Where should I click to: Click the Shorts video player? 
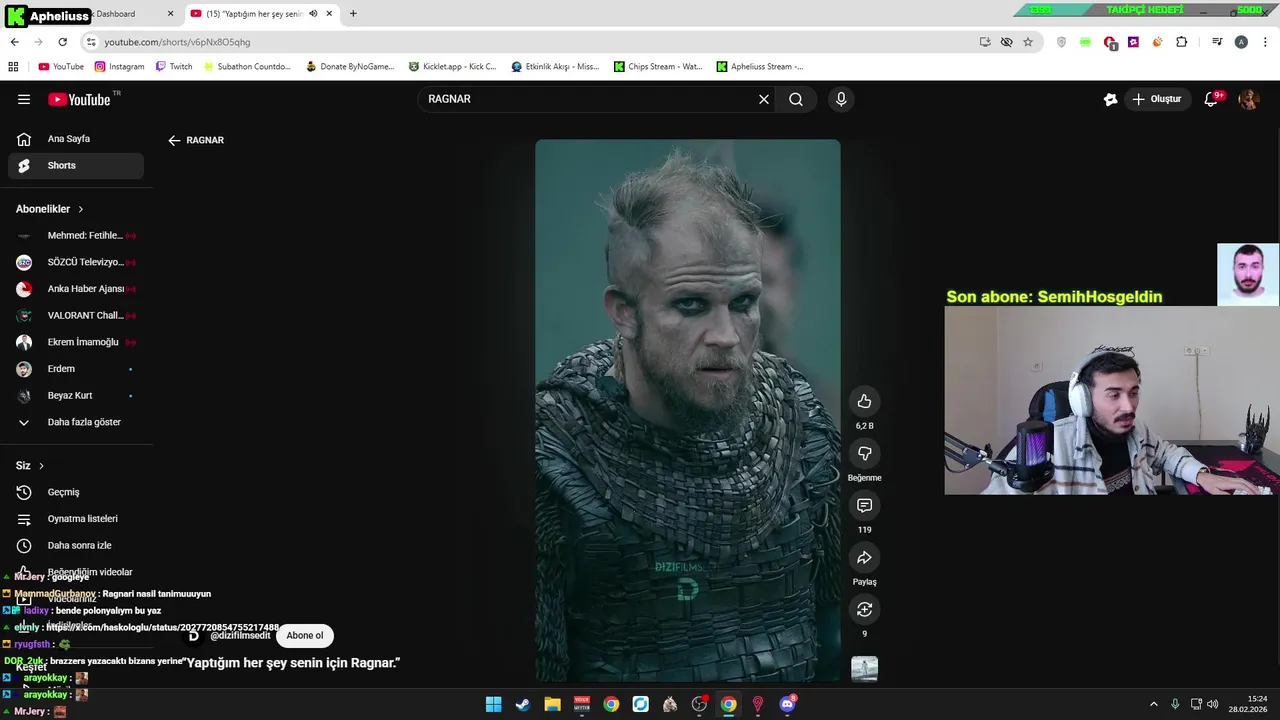click(x=688, y=410)
